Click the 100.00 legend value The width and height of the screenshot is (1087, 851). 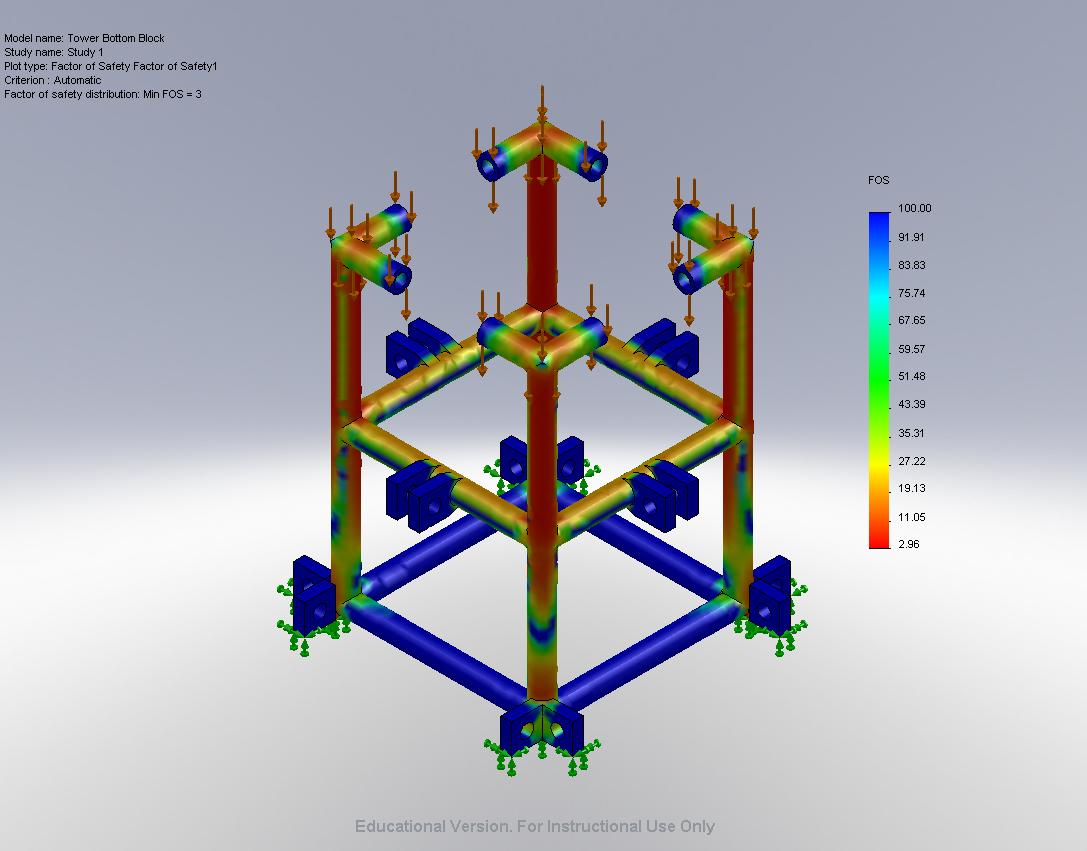[914, 208]
